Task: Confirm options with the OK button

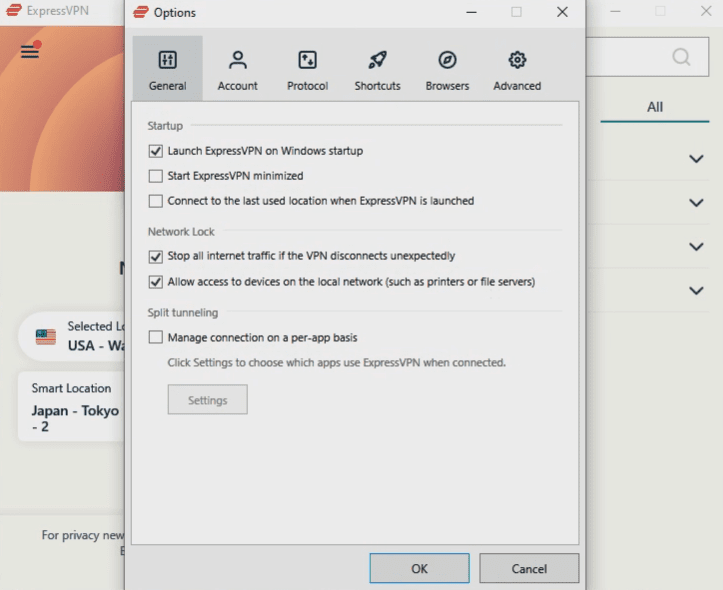Action: [x=419, y=568]
